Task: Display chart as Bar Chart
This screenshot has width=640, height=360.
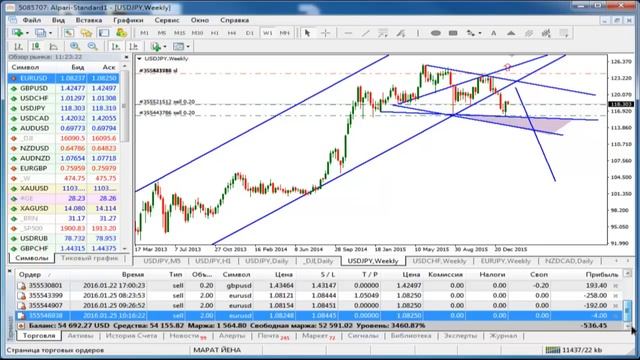Action: coord(18,46)
